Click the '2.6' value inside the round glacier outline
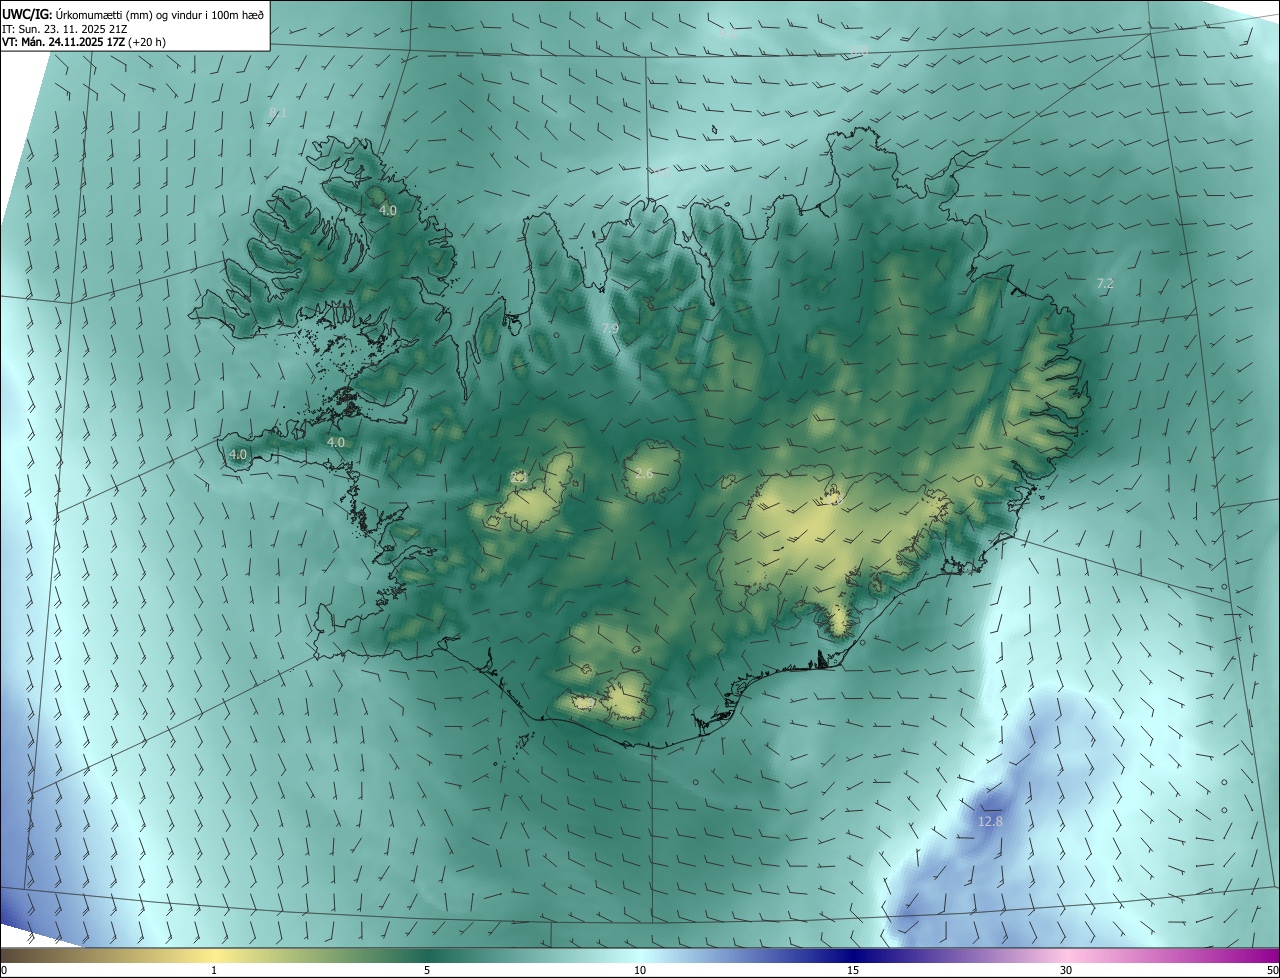The image size is (1280, 978). tap(644, 473)
